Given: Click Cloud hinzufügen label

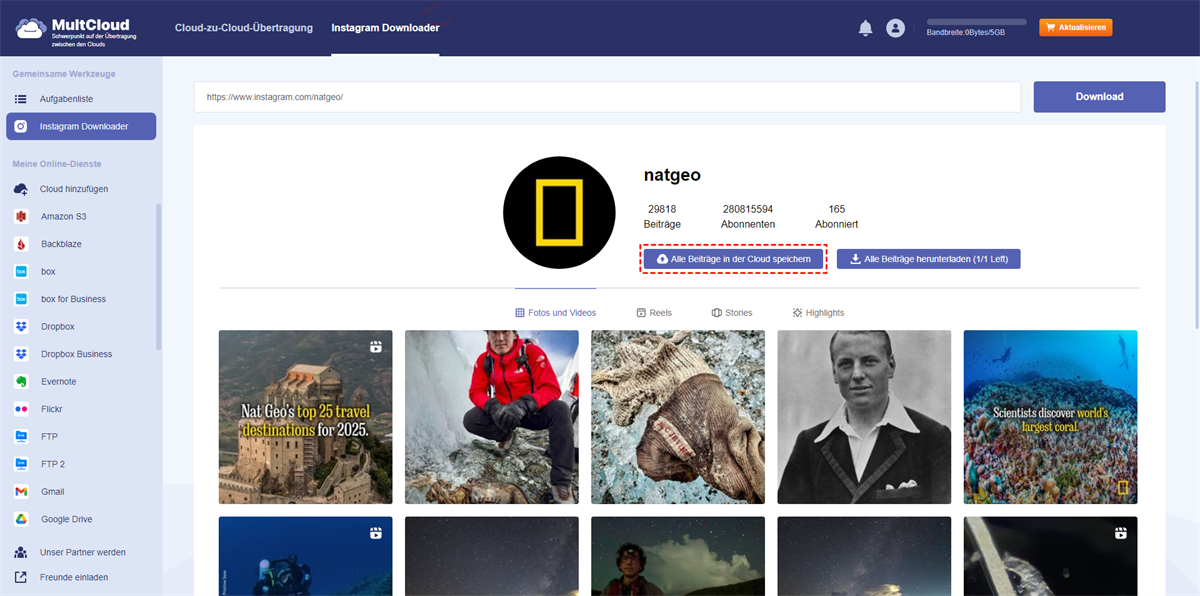Looking at the screenshot, I should [74, 189].
